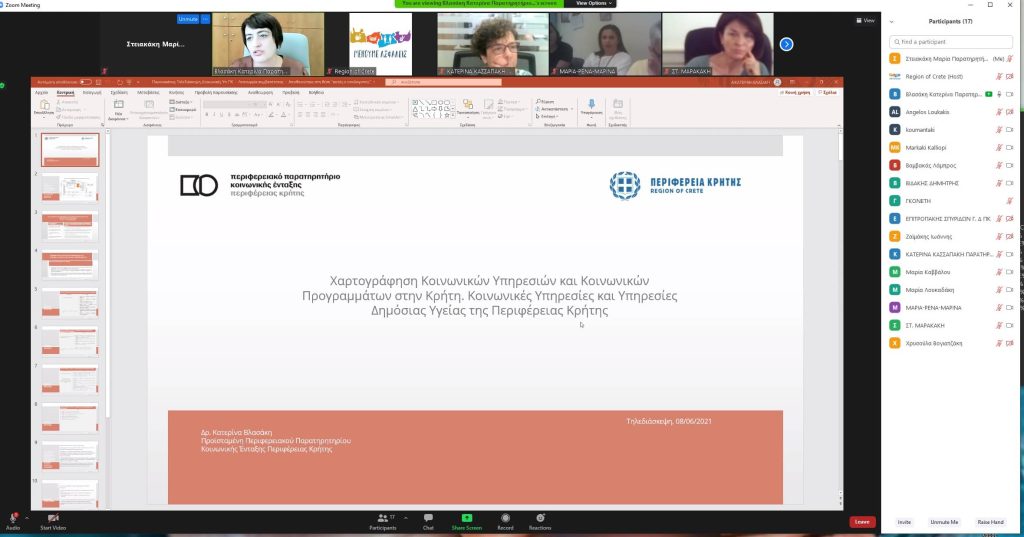Image resolution: width=1024 pixels, height=537 pixels.
Task: Open the Participants panel icon in toolbar
Action: coord(383,518)
